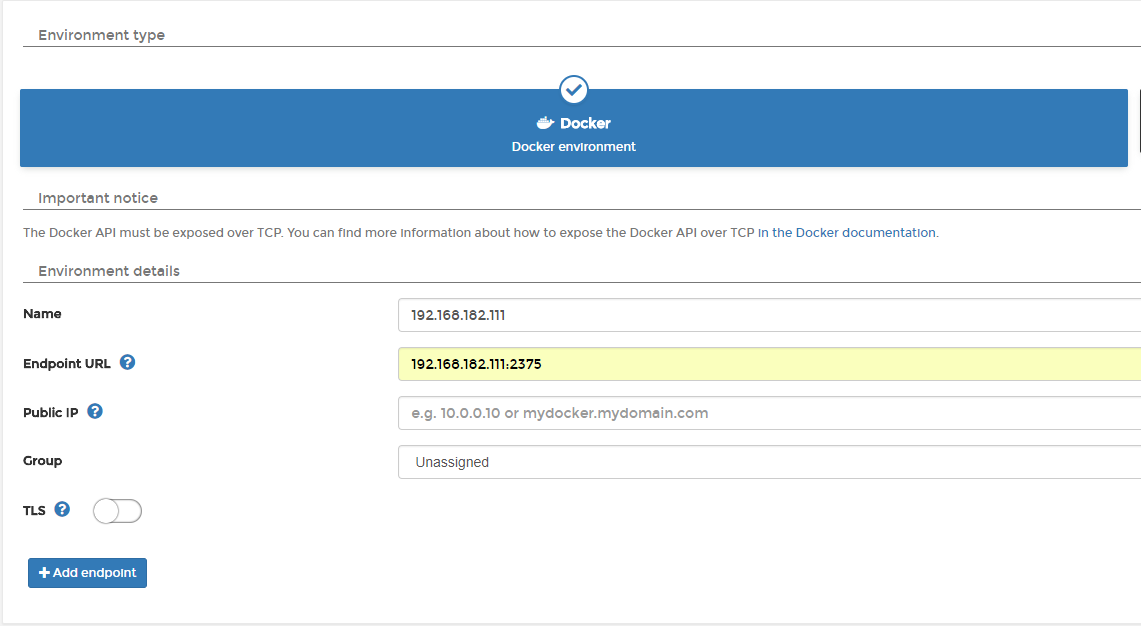Screen dimensions: 1141x626
Task: Open the Docker documentation link
Action: tap(854, 233)
